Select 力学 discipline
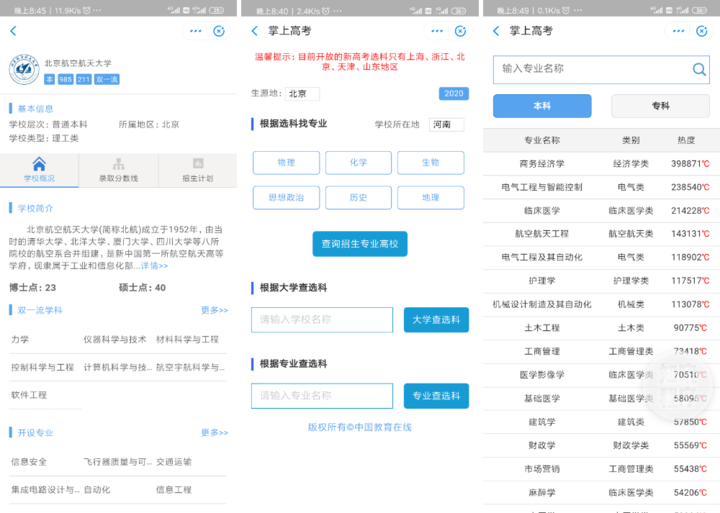 [20, 339]
